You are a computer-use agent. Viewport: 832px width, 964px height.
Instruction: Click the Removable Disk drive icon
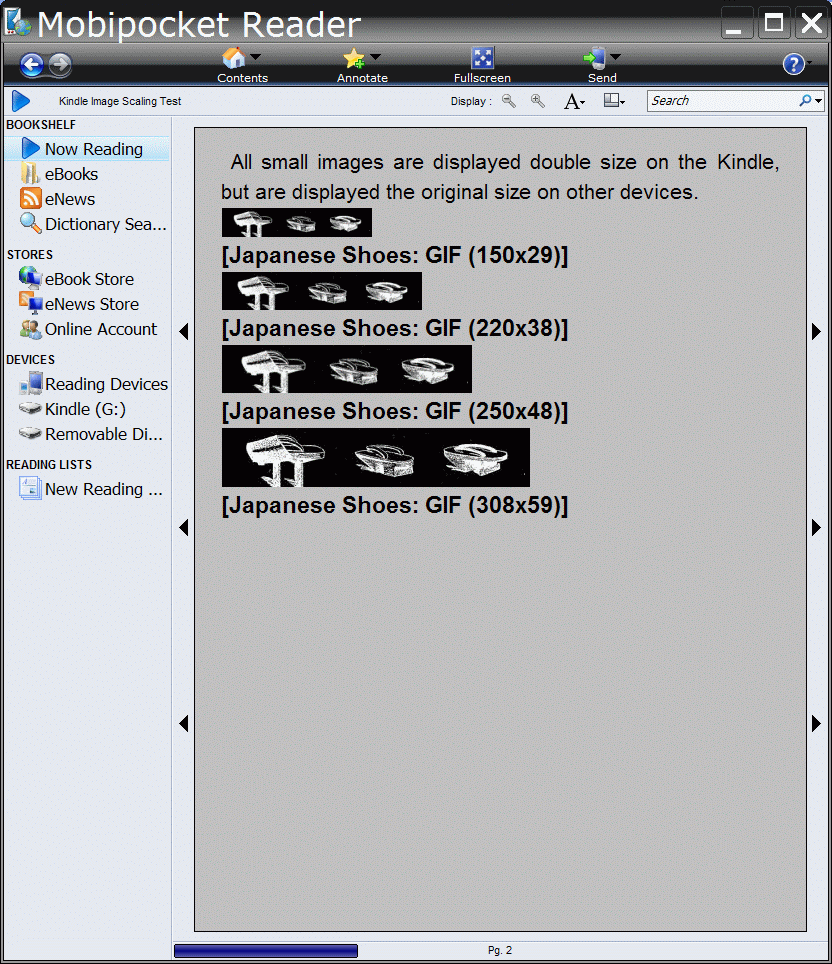pos(30,433)
